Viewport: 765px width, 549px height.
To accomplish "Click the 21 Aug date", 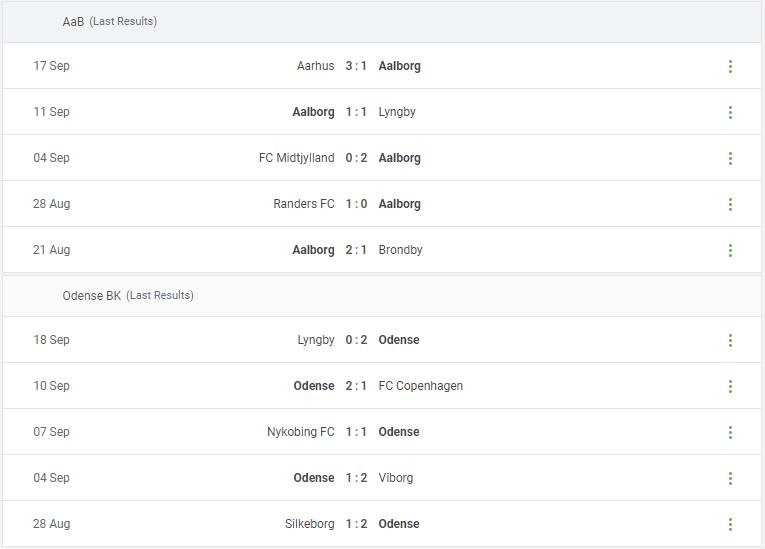I will point(51,250).
